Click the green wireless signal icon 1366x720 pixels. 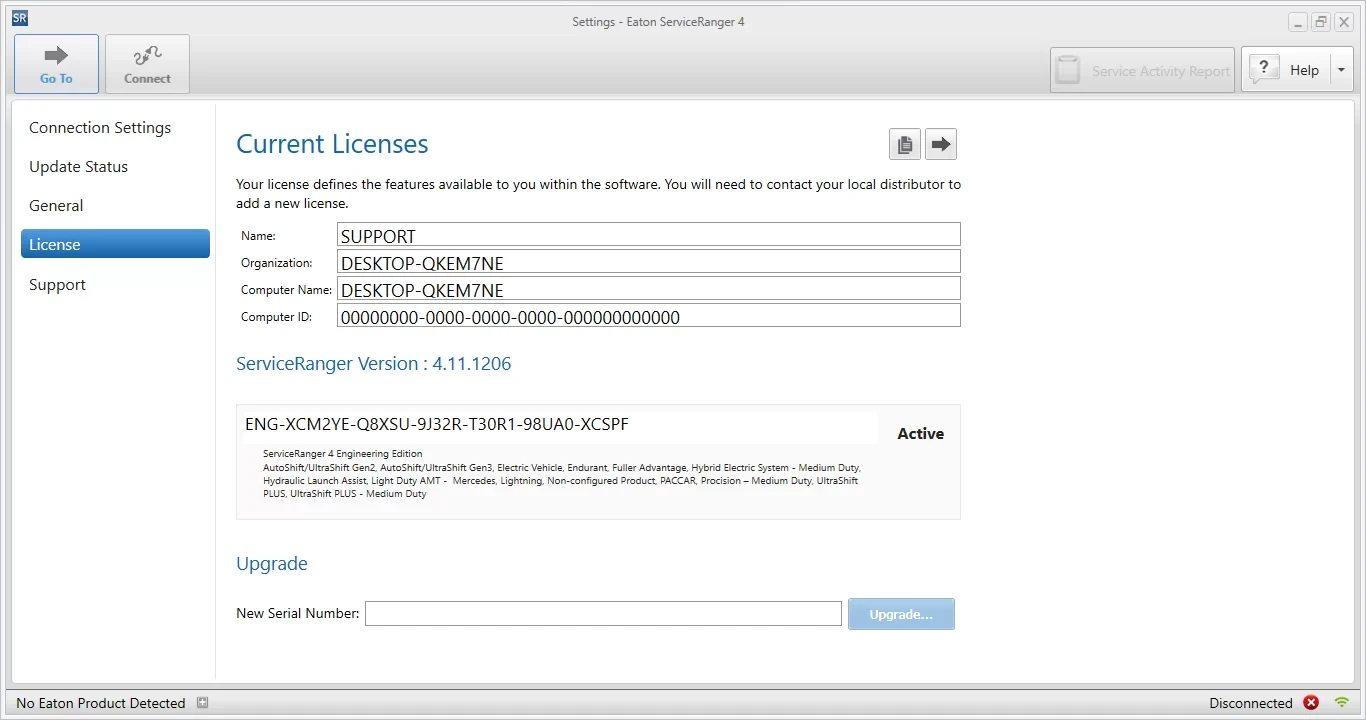point(1341,703)
